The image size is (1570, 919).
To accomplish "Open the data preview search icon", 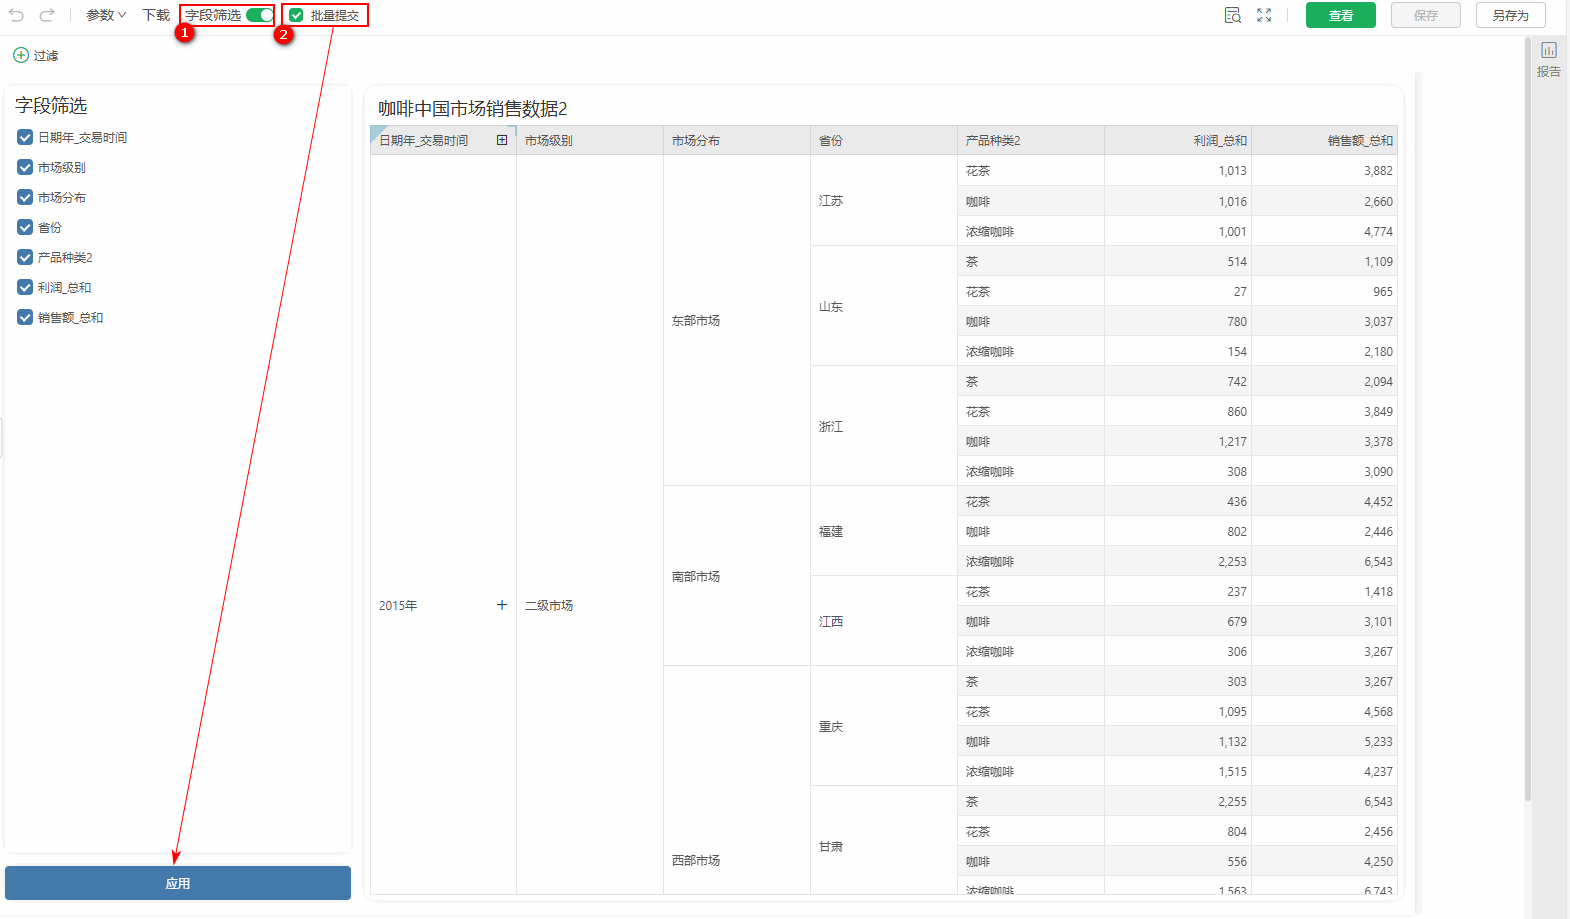I will (1233, 15).
